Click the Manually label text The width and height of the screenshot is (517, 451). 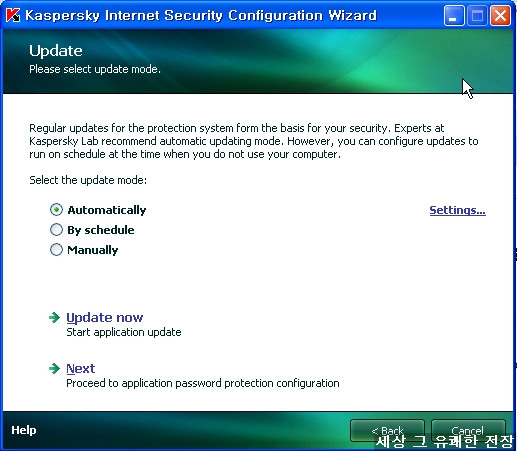pyautogui.click(x=93, y=250)
